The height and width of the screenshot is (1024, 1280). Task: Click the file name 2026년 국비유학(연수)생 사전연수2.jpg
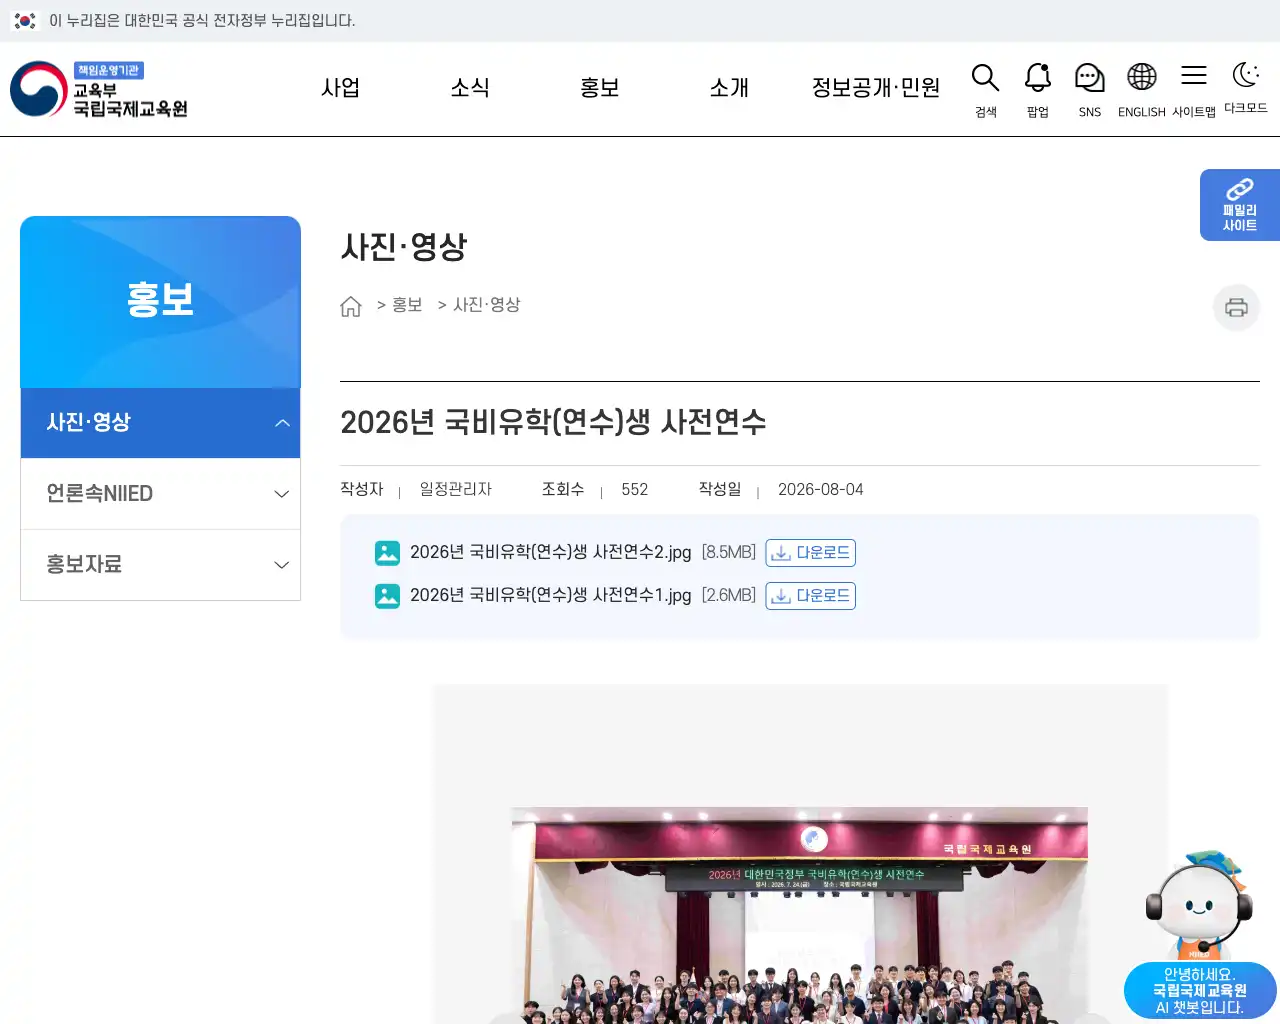point(550,553)
